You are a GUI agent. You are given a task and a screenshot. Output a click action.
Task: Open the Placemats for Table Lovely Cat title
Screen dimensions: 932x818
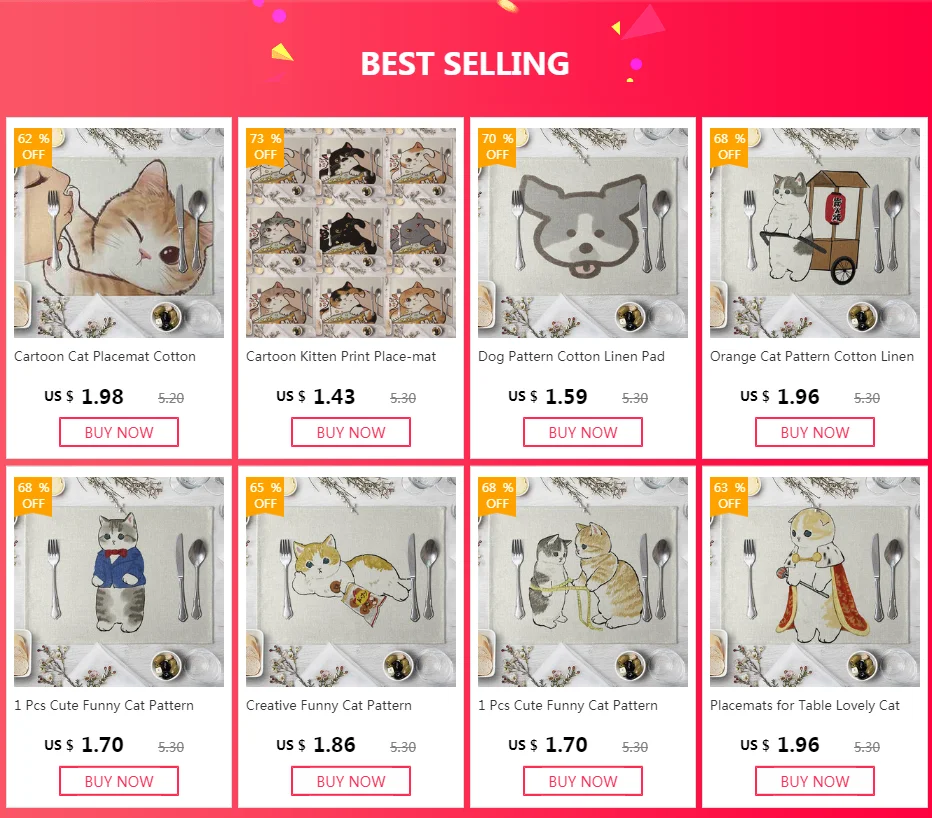[x=805, y=705]
